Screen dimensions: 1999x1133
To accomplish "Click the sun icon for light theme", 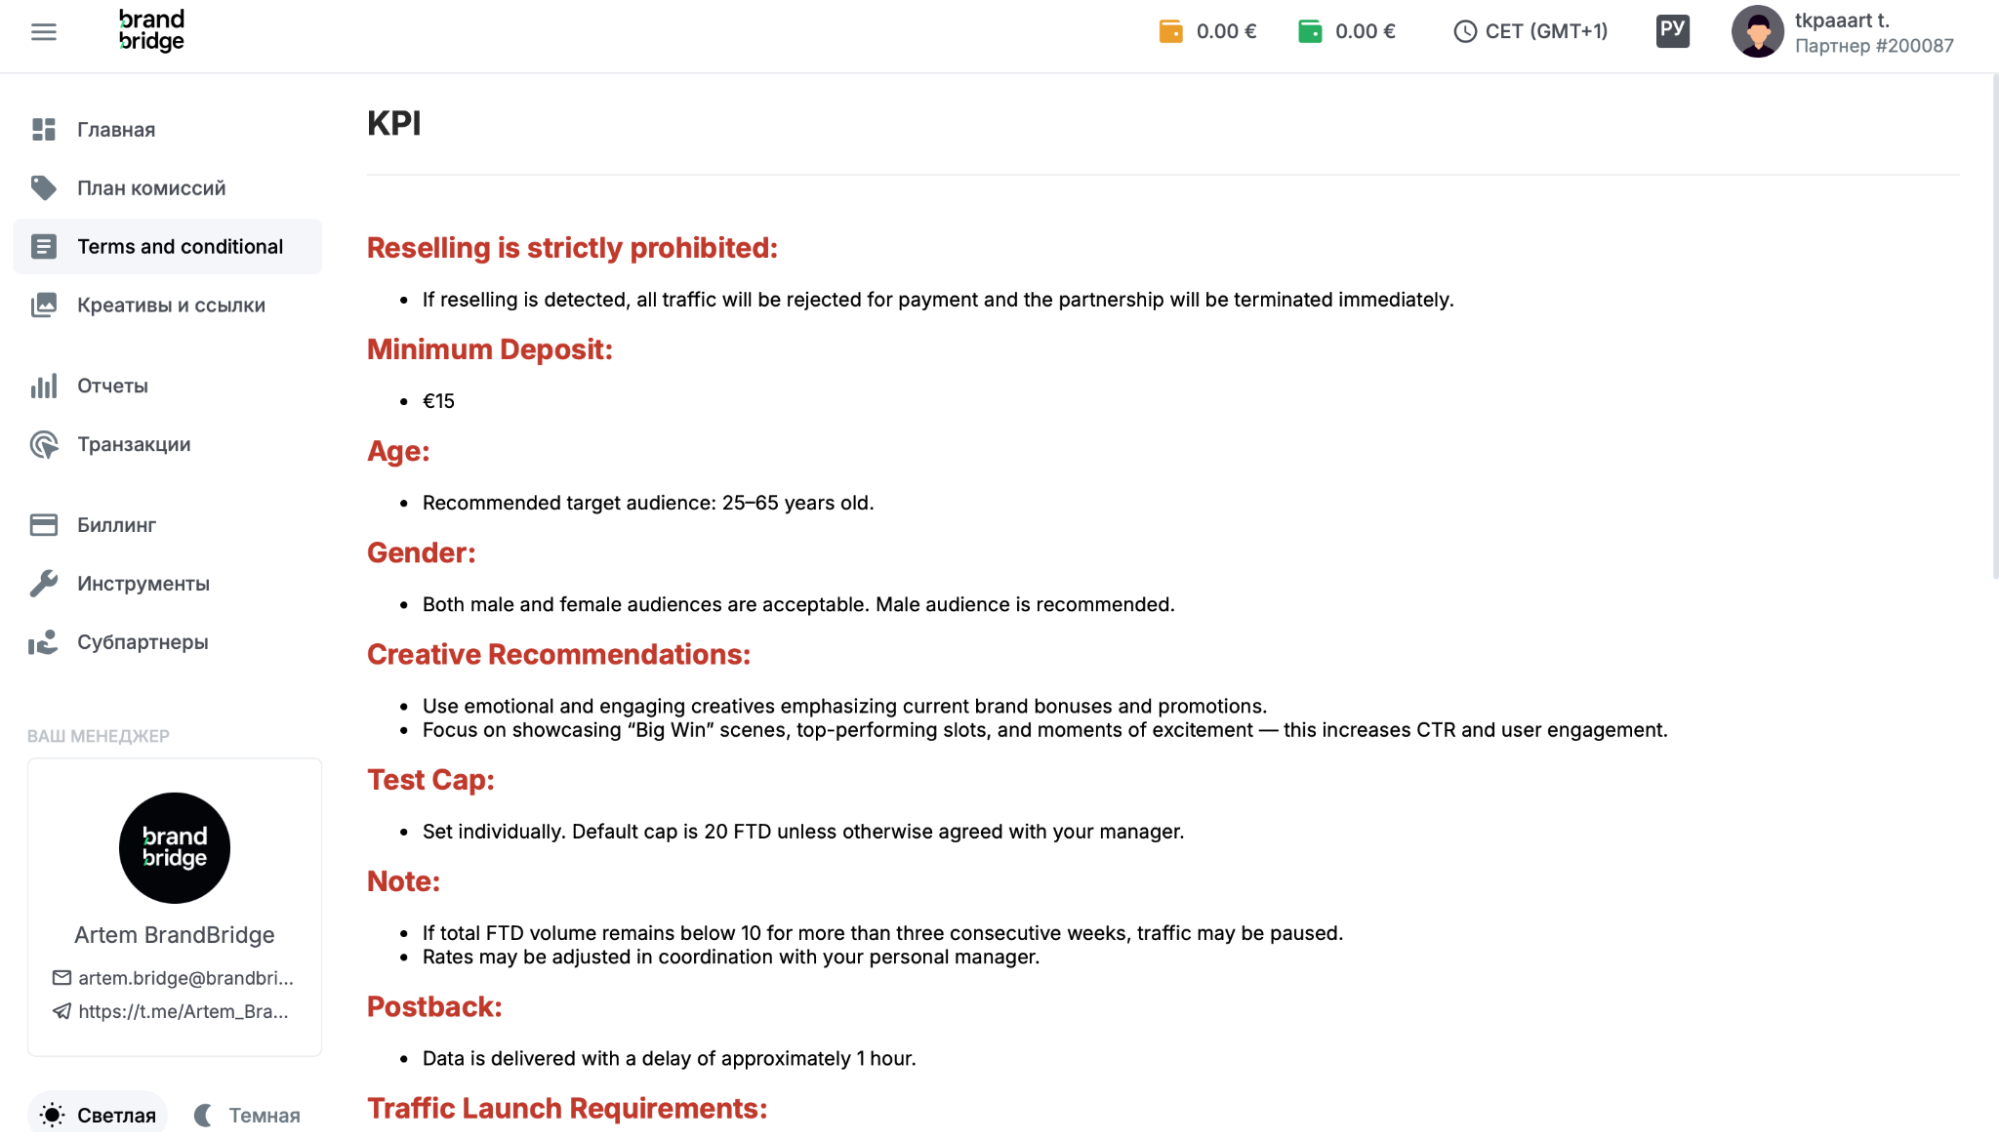I will coord(53,1115).
